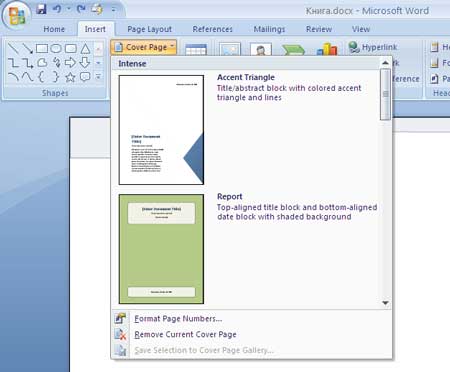This screenshot has height=372, width=450.
Task: Select the right arrow shape
Action: tap(70, 63)
